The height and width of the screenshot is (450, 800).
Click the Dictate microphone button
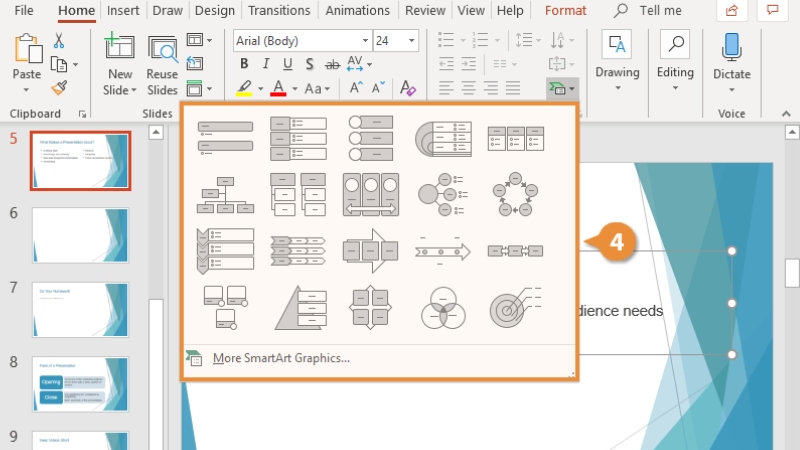coord(732,62)
